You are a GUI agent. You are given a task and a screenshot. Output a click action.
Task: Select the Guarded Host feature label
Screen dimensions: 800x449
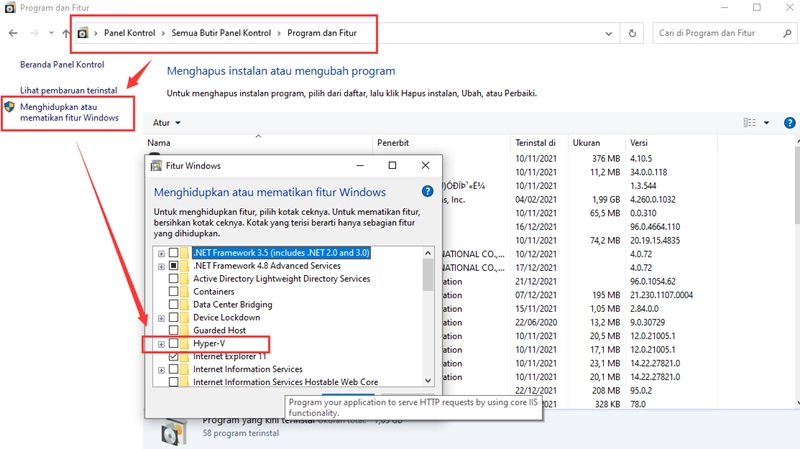(219, 330)
